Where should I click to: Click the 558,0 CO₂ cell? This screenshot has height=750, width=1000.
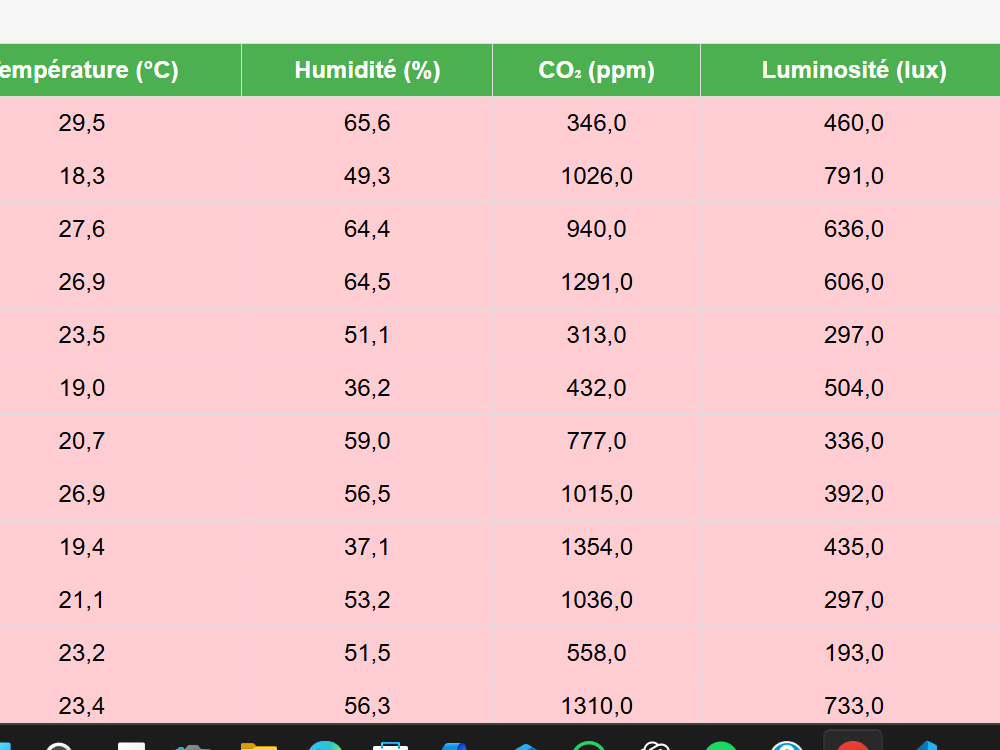[x=596, y=652]
